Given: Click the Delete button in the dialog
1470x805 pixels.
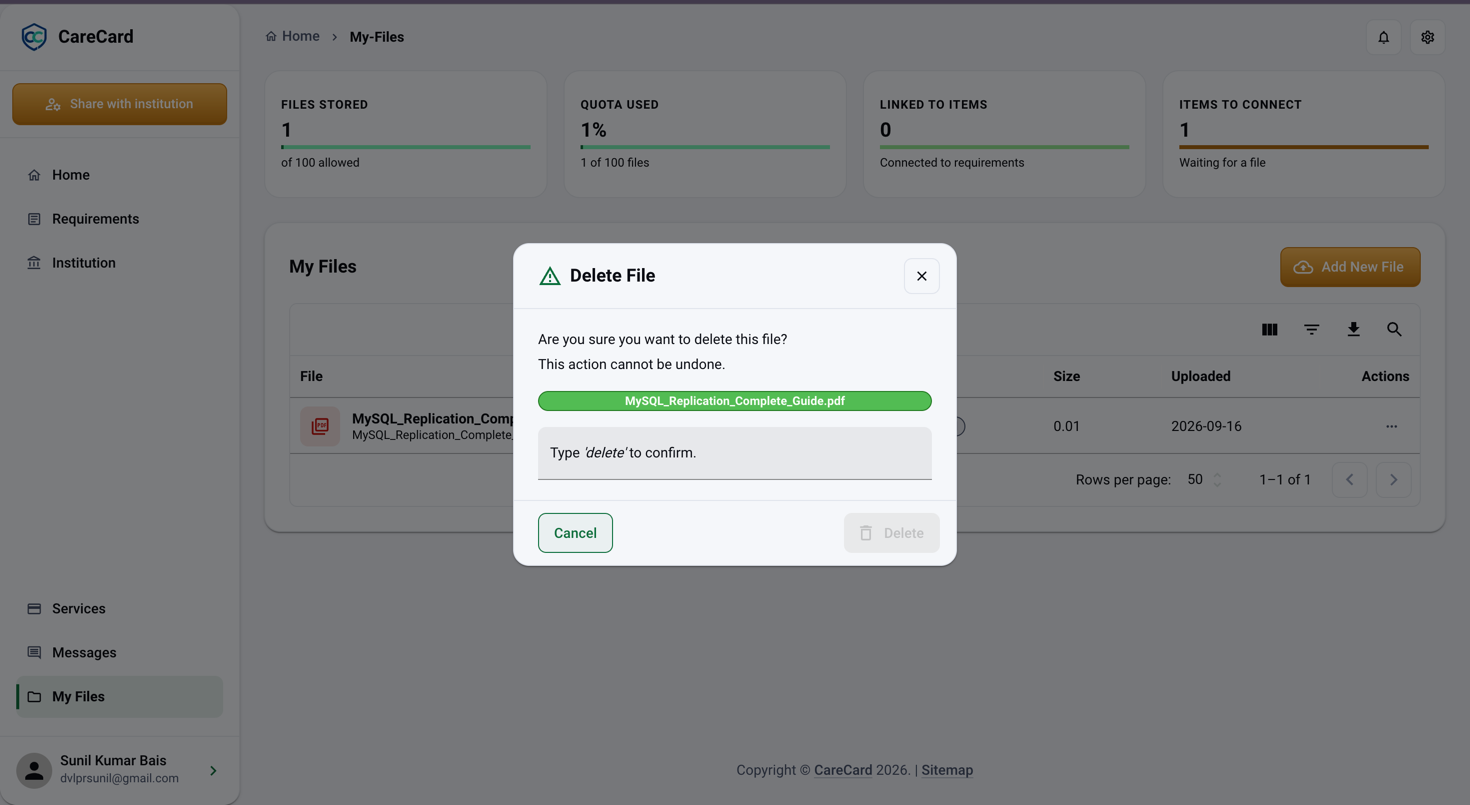Looking at the screenshot, I should coord(892,533).
